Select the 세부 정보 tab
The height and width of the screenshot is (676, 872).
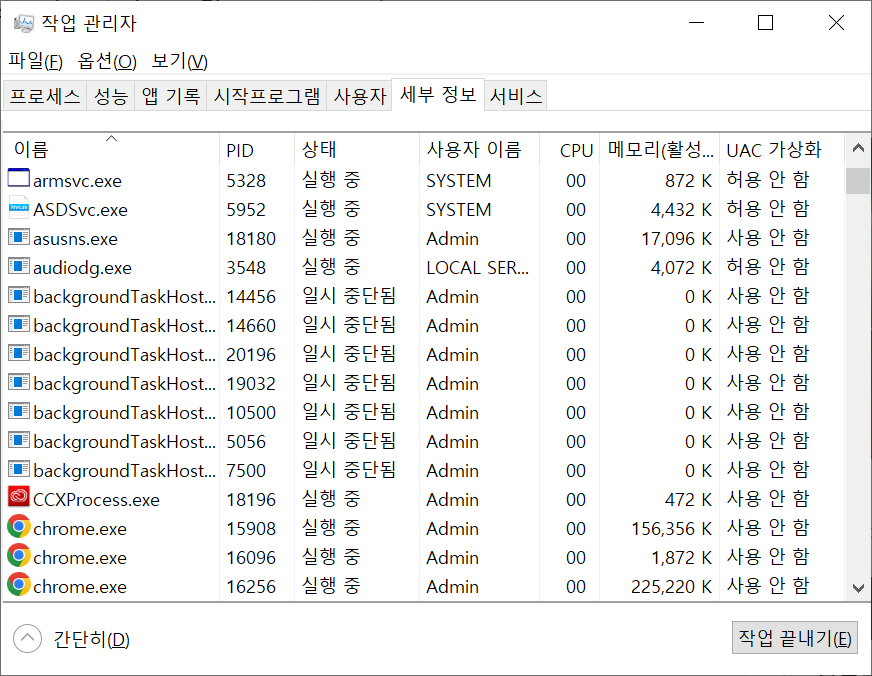(438, 95)
